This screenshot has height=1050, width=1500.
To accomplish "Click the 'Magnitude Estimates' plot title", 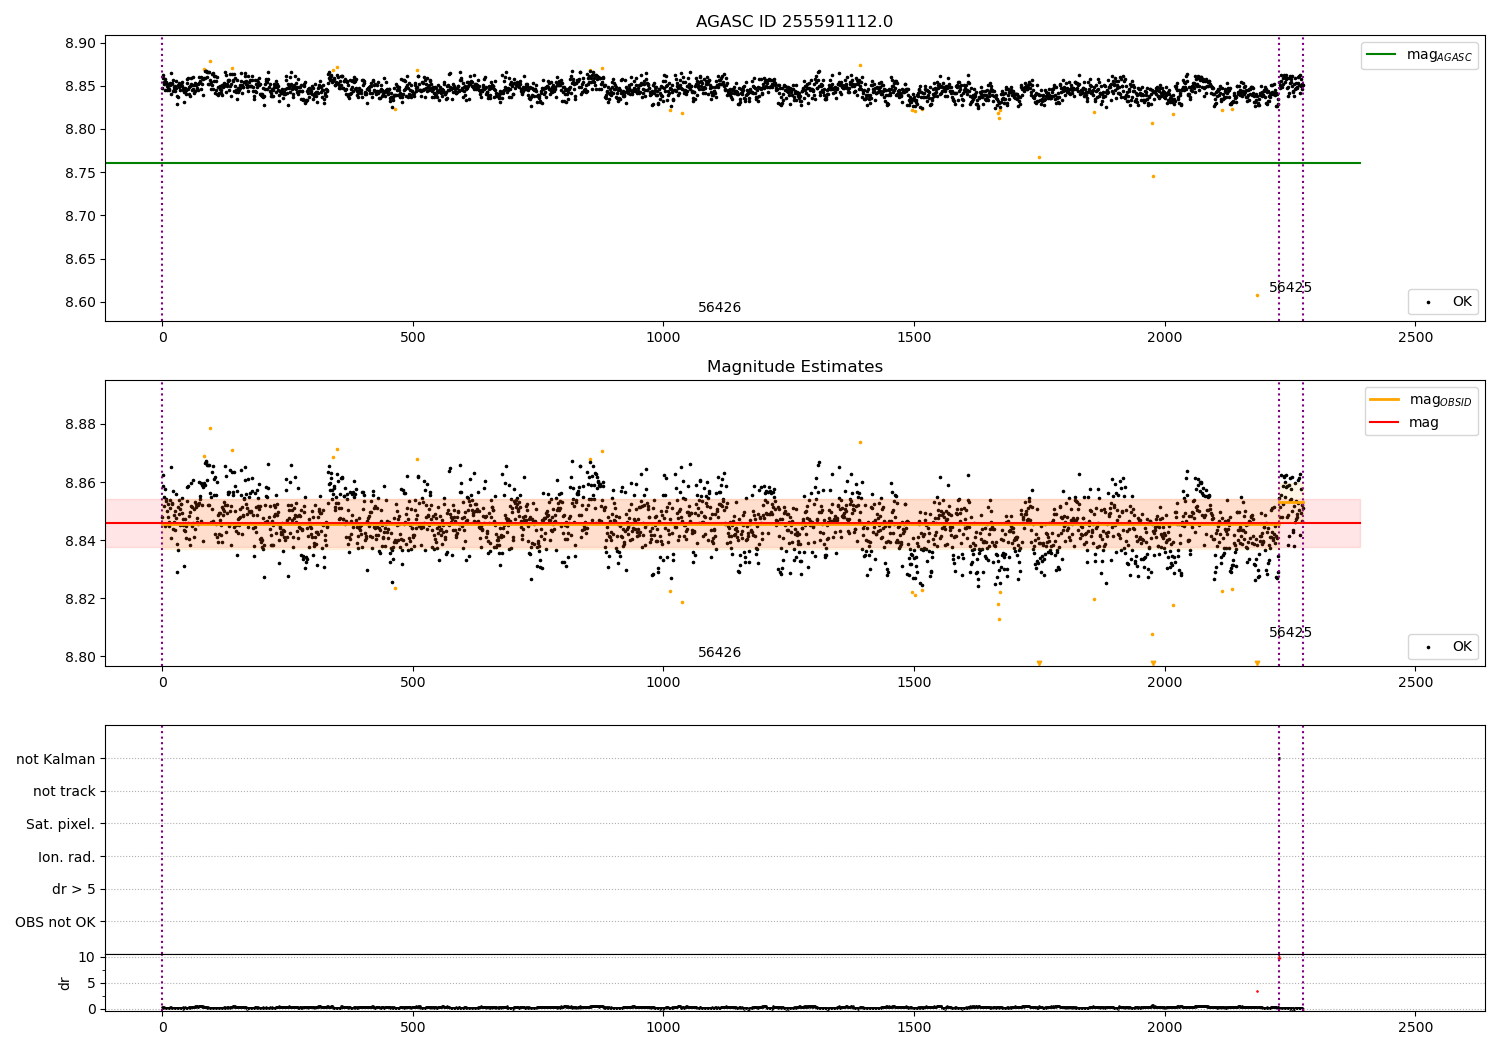I will coord(794,367).
